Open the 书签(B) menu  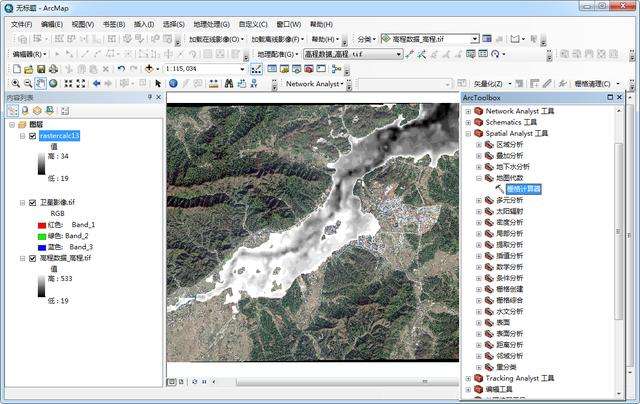tap(114, 24)
